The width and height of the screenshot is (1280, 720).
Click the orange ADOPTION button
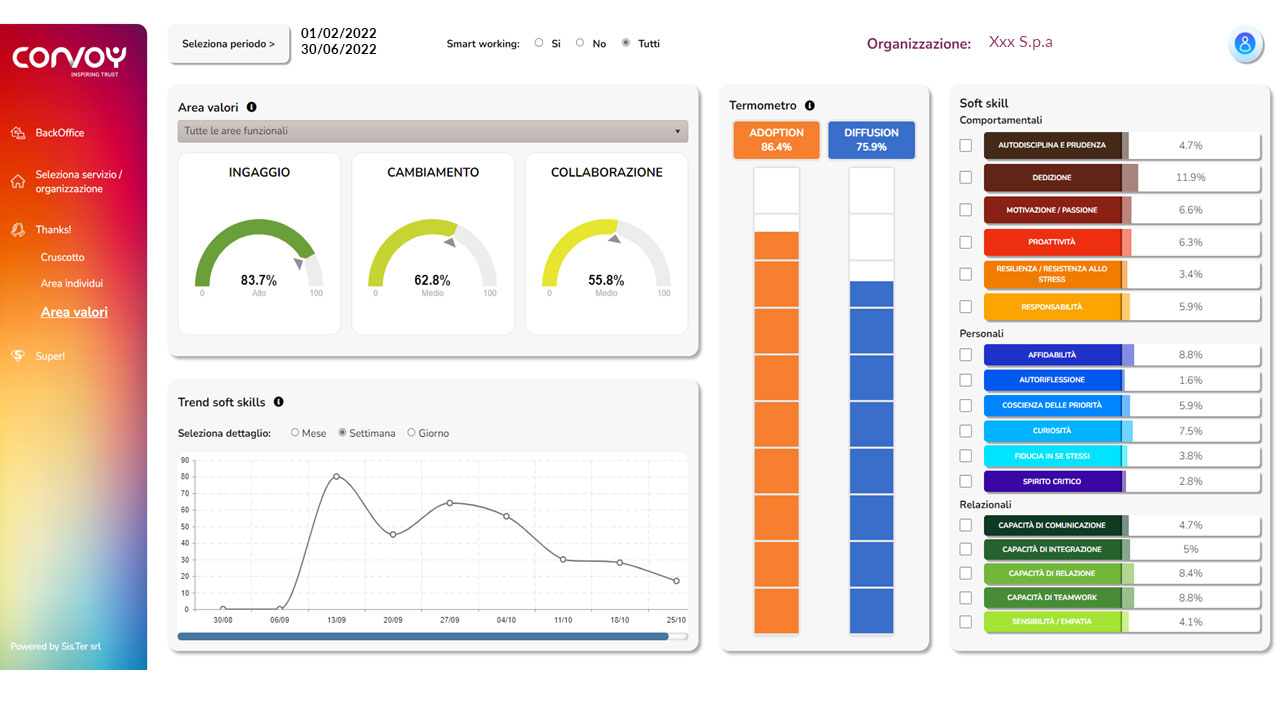[776, 140]
